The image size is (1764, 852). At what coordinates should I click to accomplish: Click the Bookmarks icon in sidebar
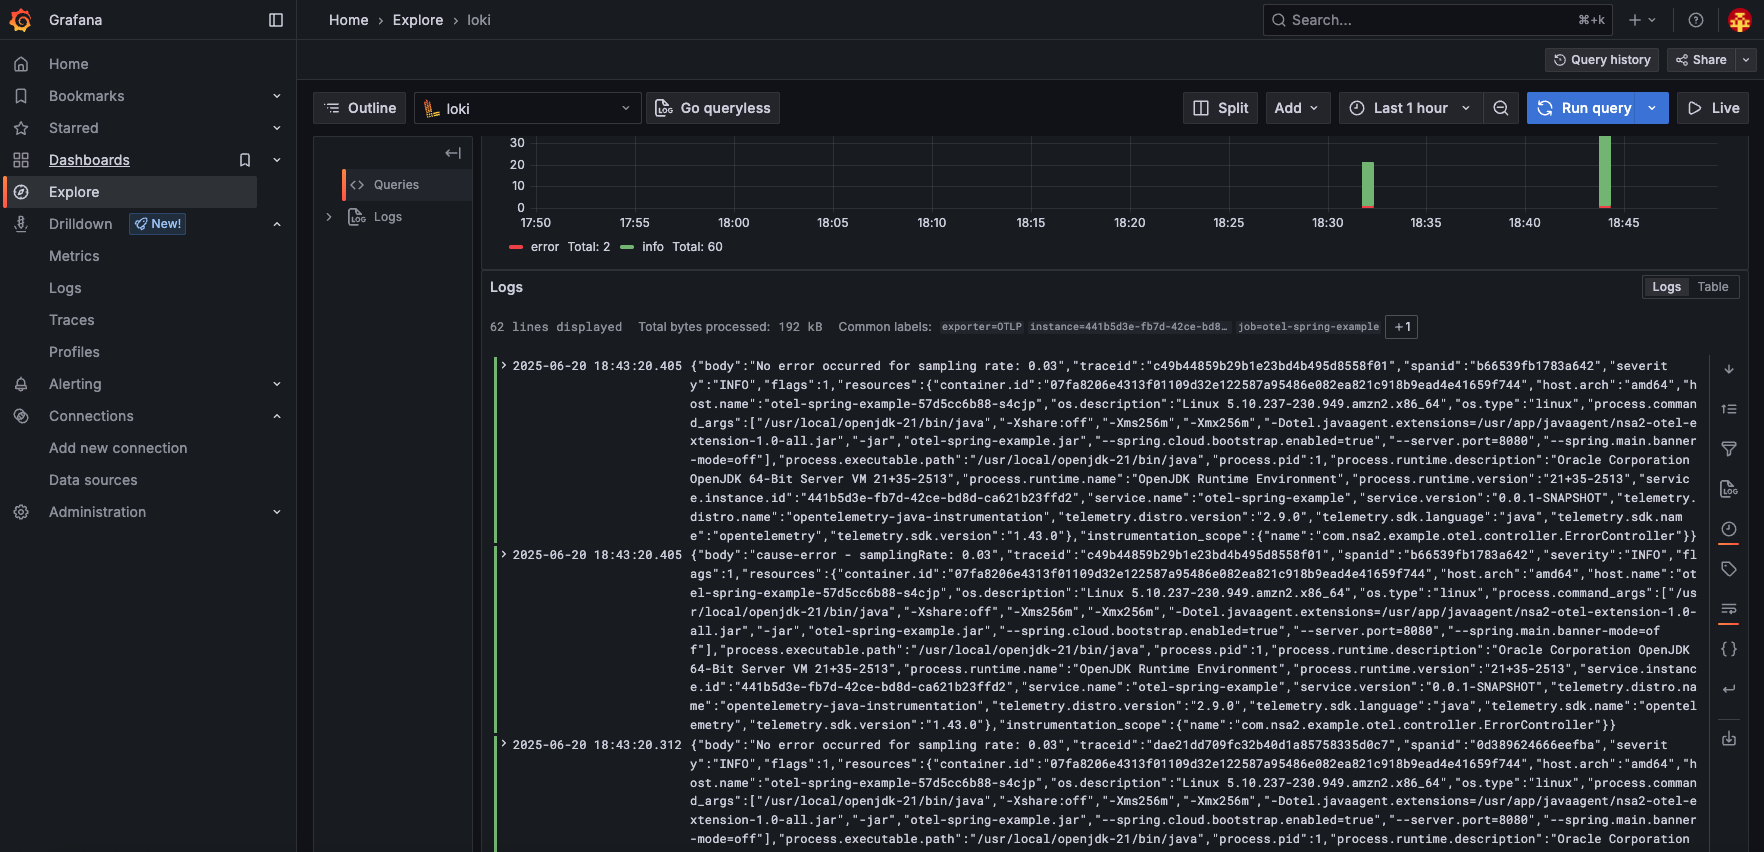tap(21, 96)
